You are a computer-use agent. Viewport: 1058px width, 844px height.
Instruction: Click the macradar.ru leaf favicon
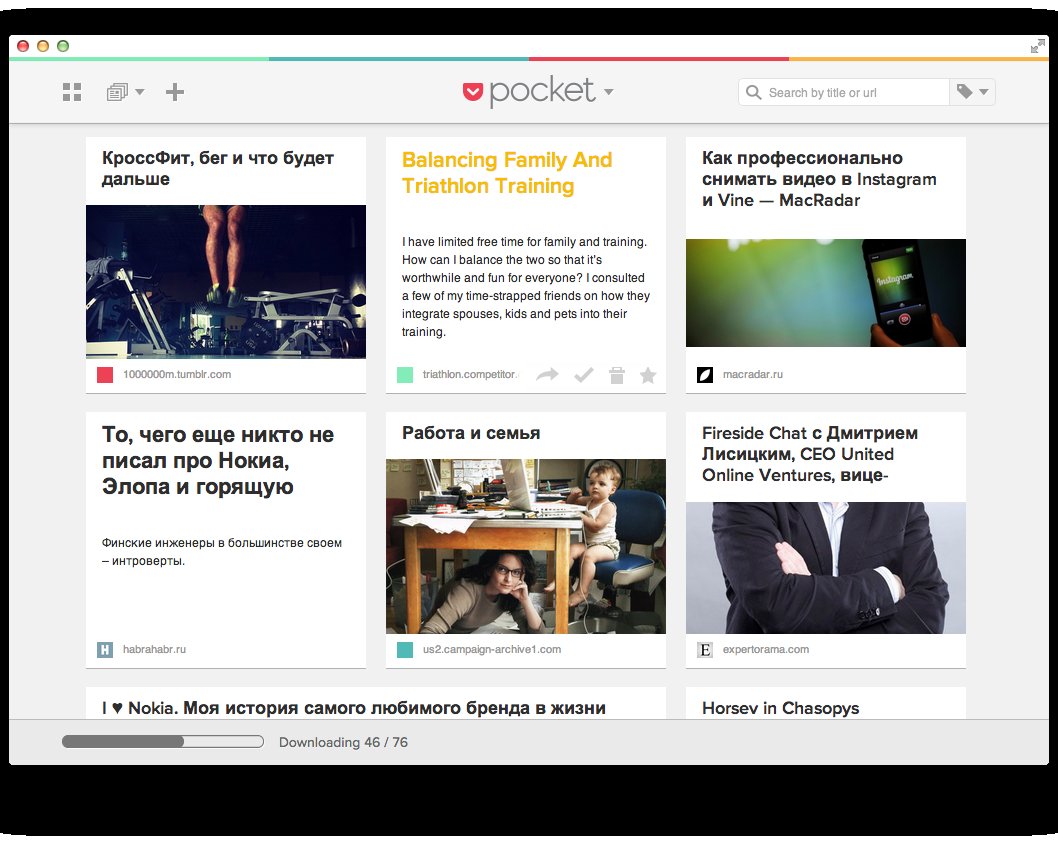click(x=704, y=374)
